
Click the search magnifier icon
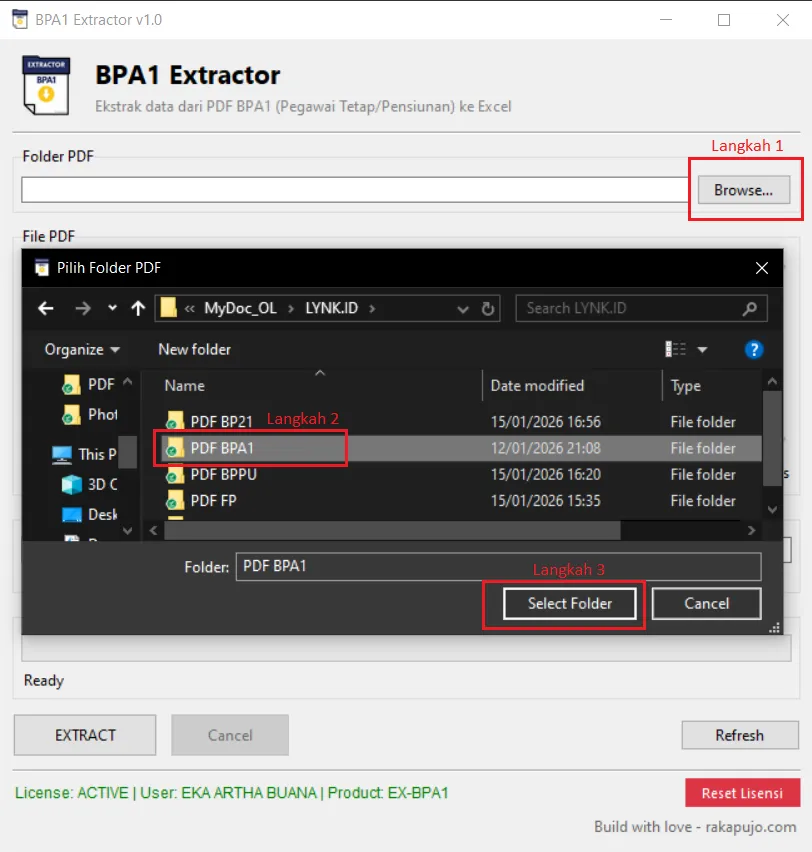click(749, 308)
